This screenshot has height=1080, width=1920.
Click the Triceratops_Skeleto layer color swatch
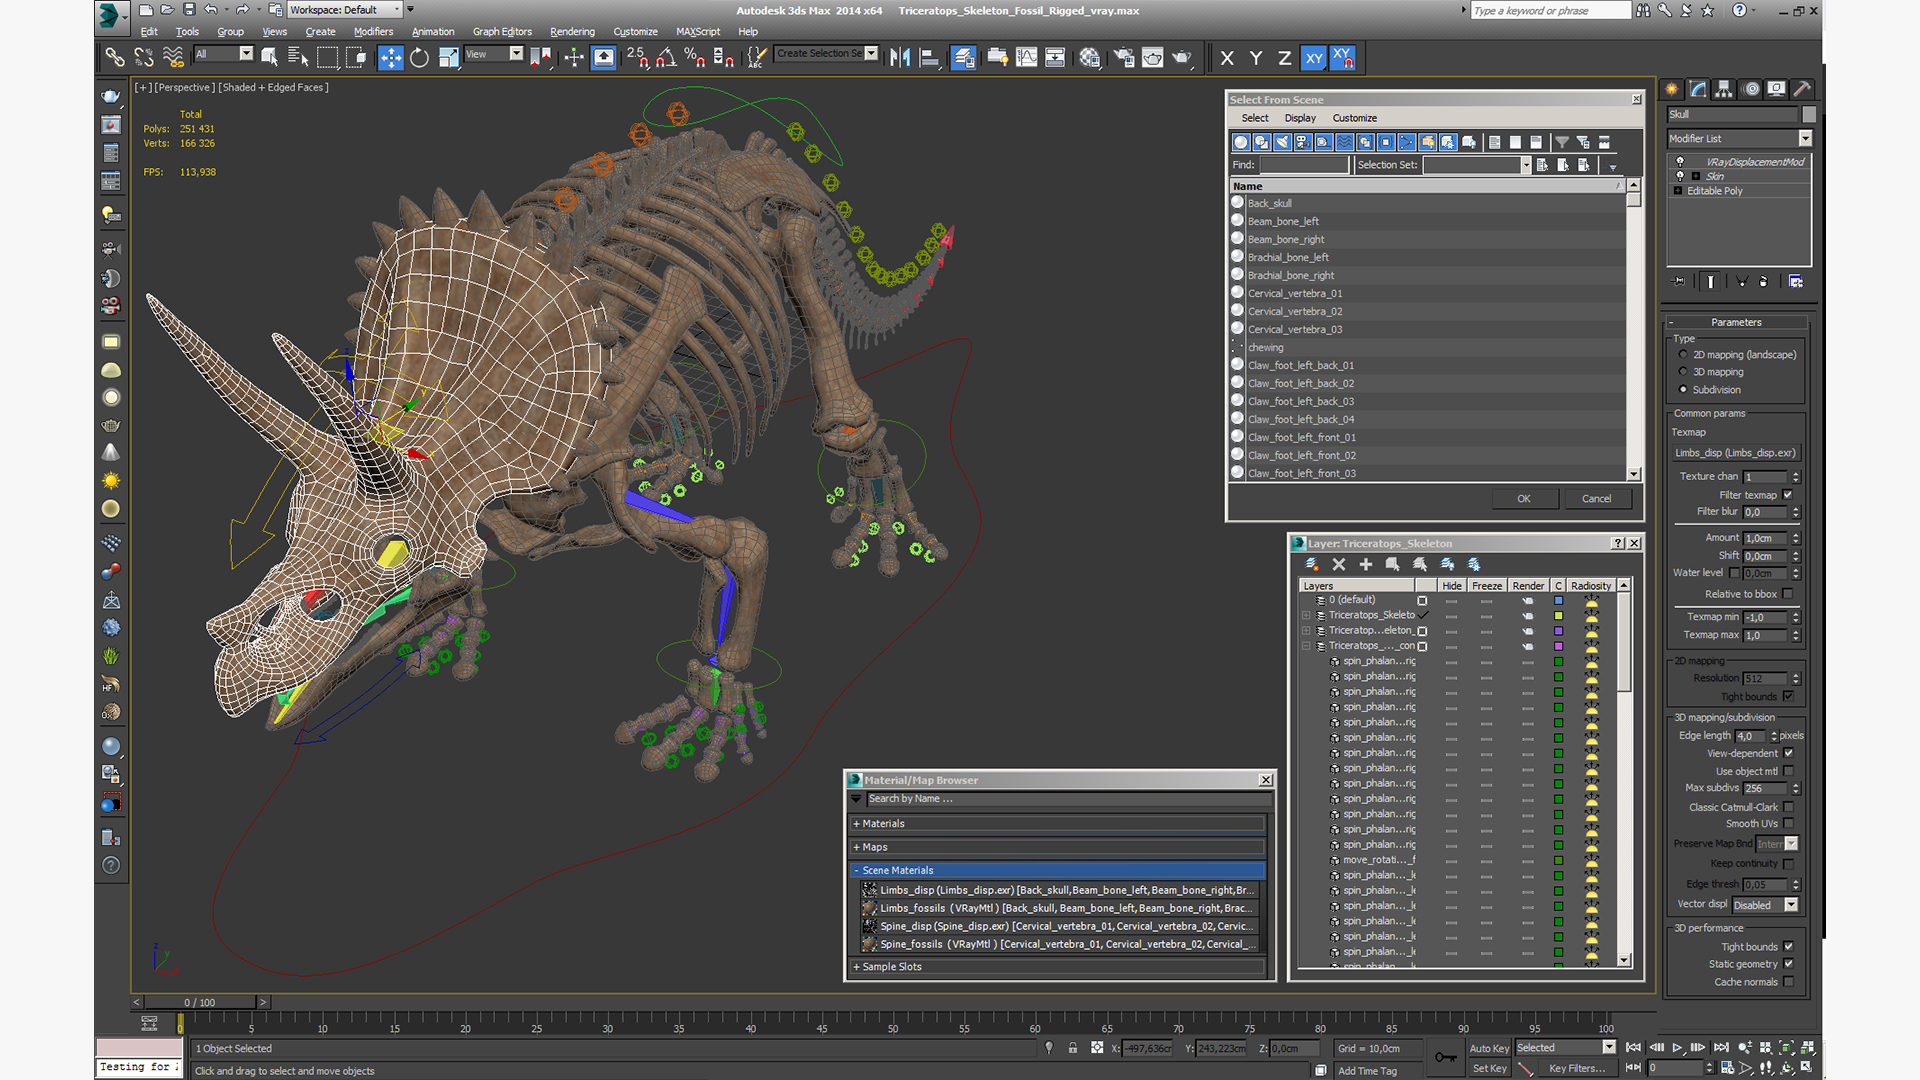click(x=1558, y=616)
